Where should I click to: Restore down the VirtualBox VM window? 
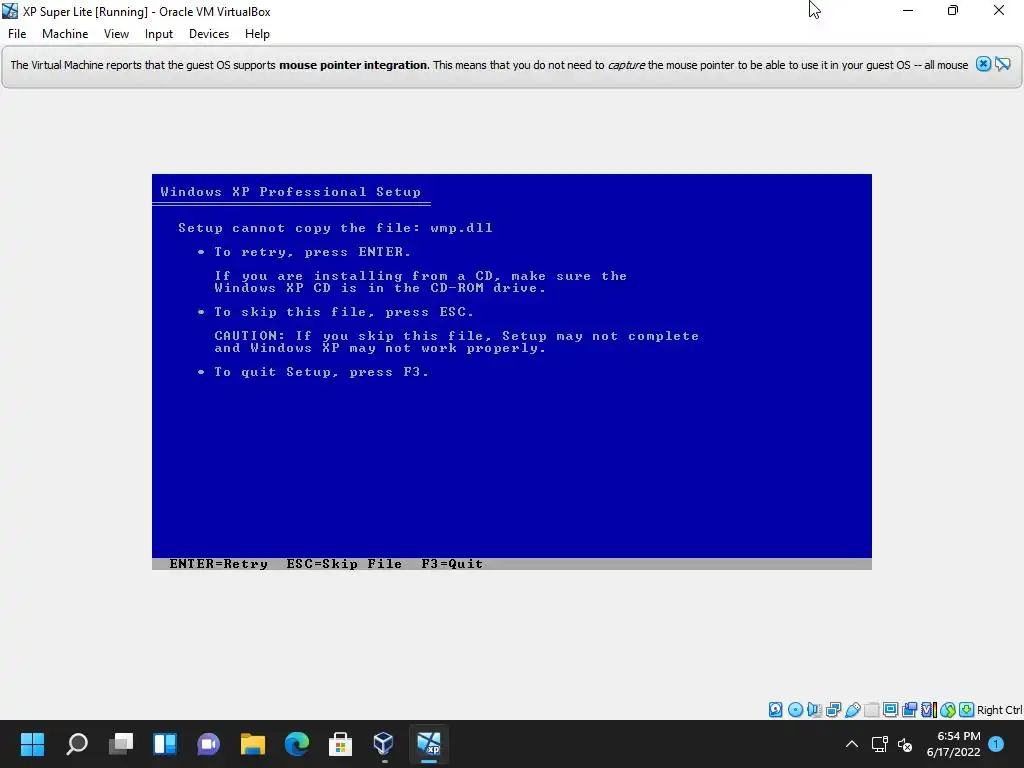coord(953,10)
